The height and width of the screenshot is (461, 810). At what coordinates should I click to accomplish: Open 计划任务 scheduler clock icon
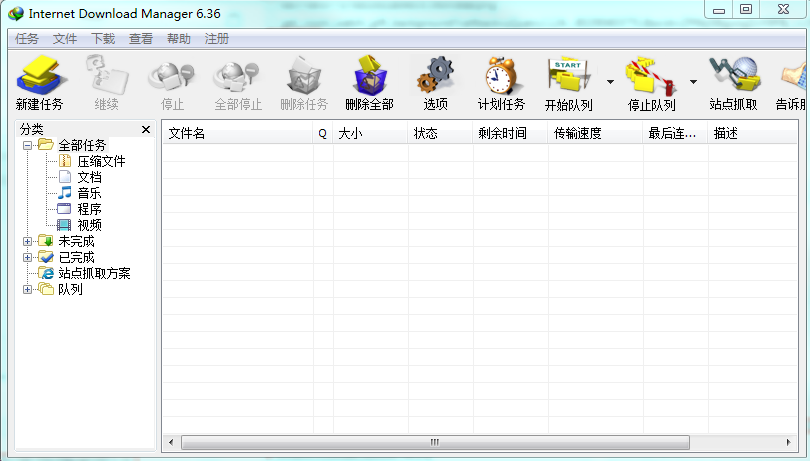pyautogui.click(x=501, y=75)
